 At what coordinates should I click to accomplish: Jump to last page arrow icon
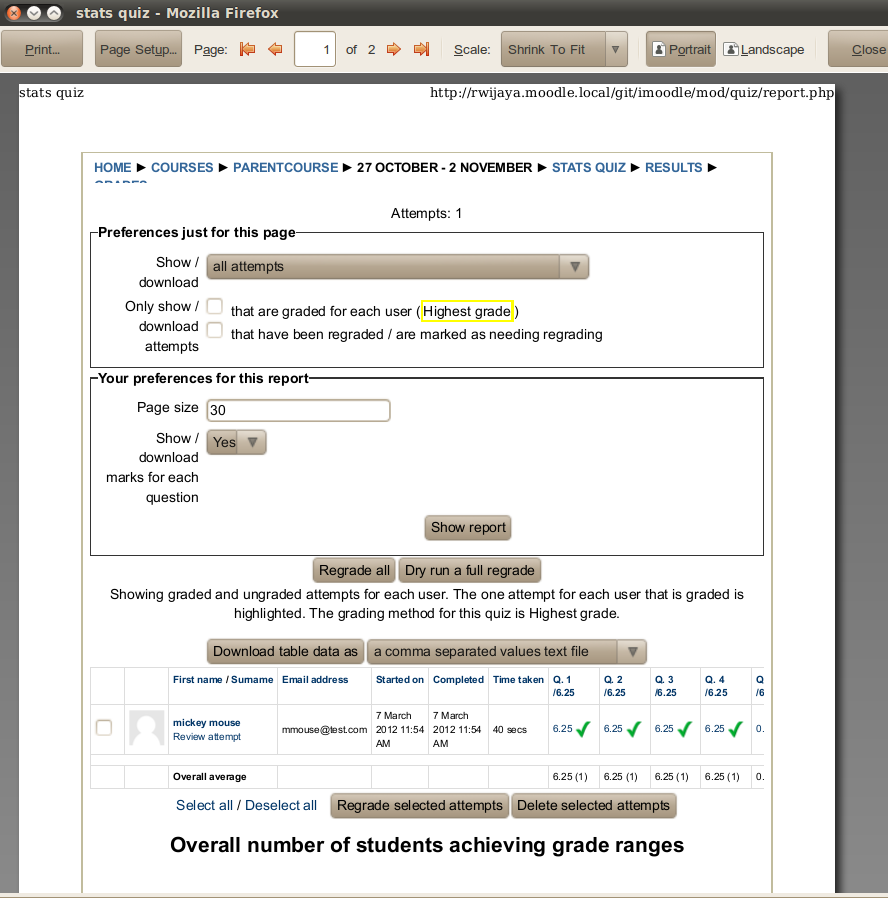pyautogui.click(x=421, y=49)
